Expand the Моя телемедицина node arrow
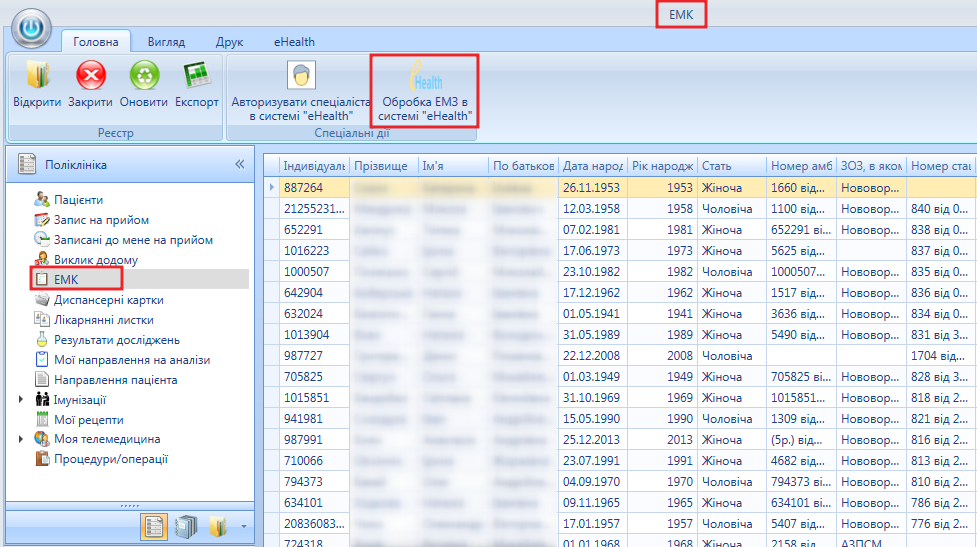 pyautogui.click(x=21, y=439)
